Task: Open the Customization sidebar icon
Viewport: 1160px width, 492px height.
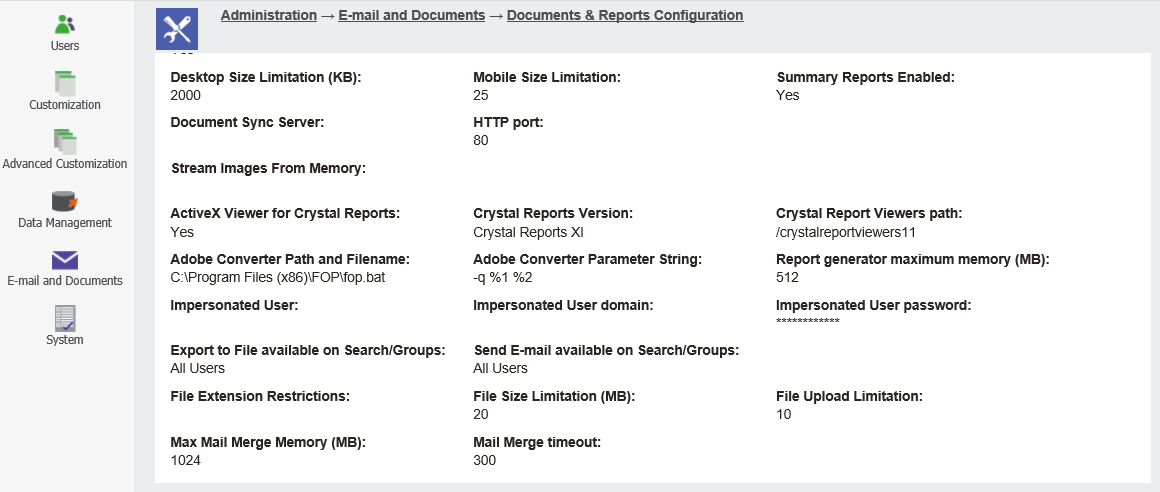Action: 65,83
